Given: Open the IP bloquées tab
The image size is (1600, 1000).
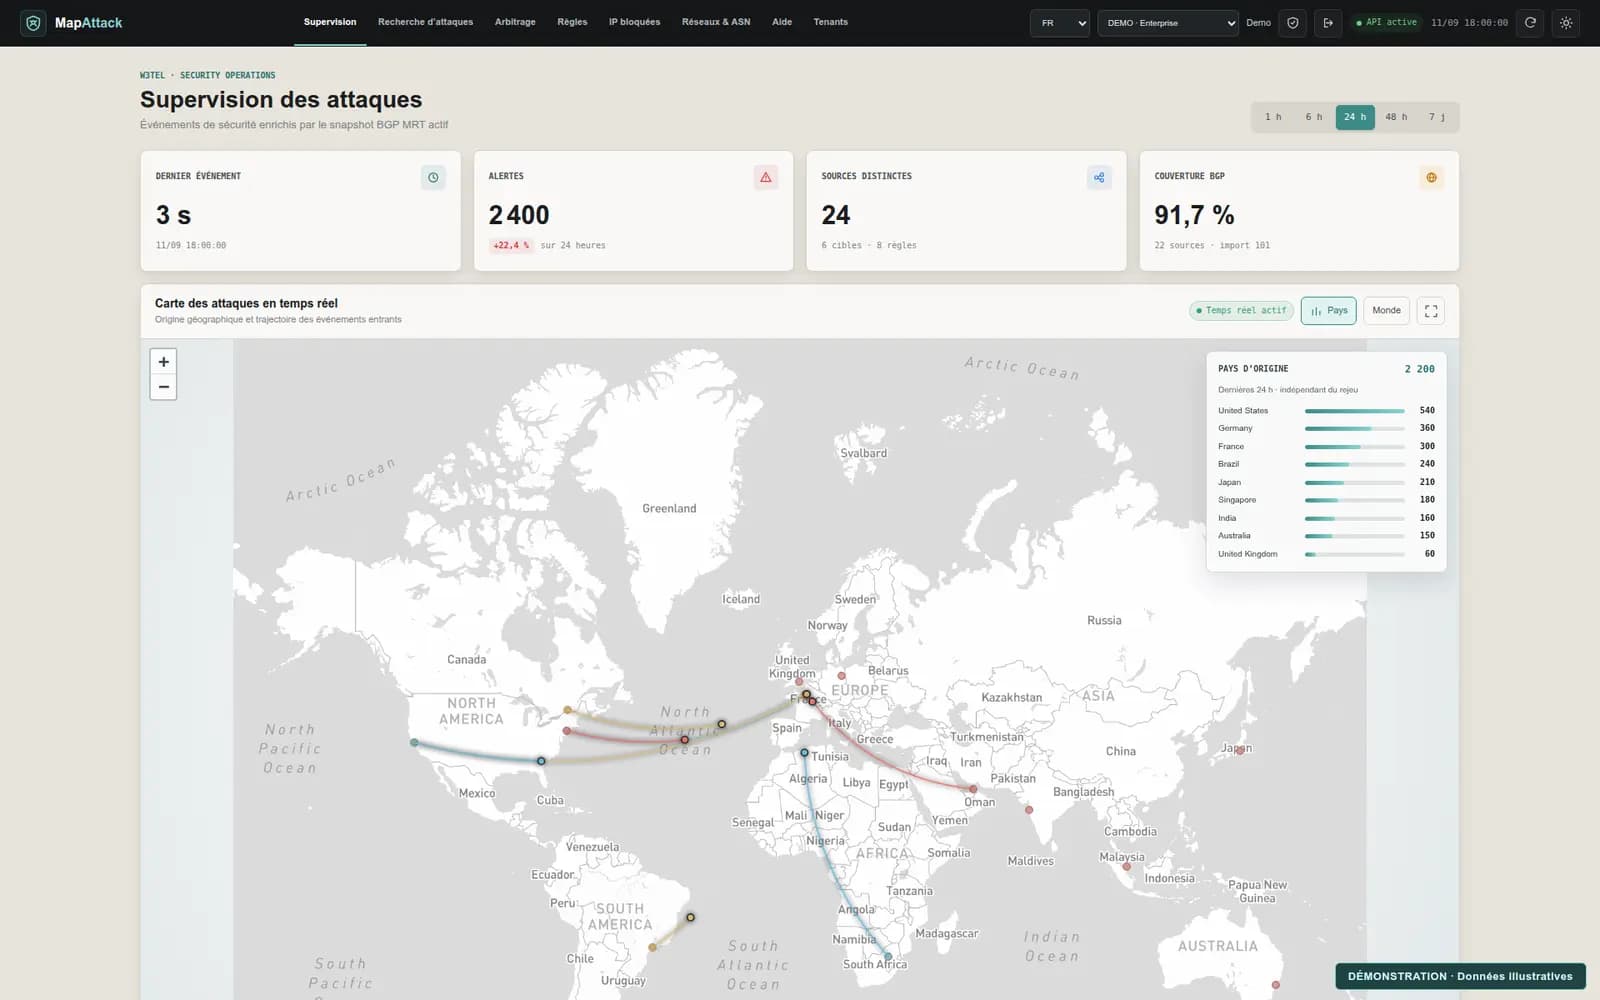Looking at the screenshot, I should coord(634,22).
